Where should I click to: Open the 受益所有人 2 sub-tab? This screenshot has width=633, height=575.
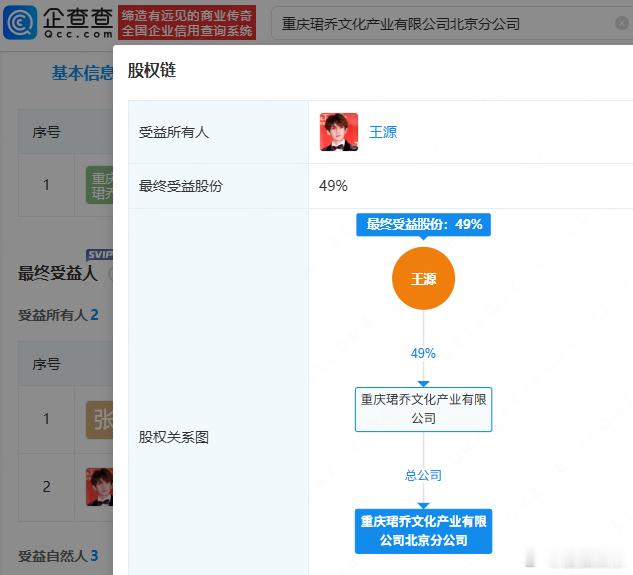pyautogui.click(x=59, y=315)
